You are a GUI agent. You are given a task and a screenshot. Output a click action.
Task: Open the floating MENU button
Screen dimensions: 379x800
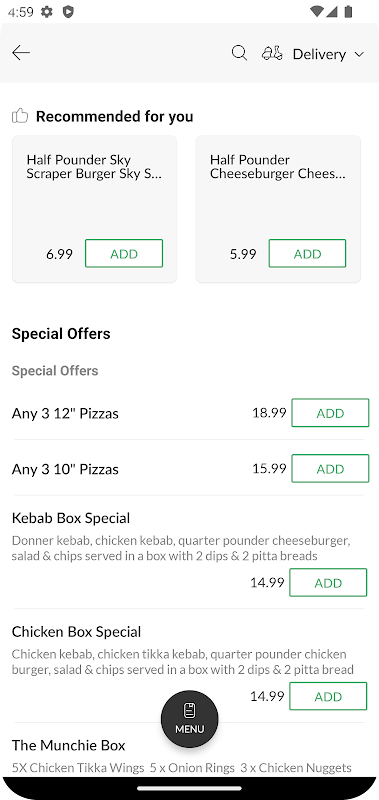point(190,719)
